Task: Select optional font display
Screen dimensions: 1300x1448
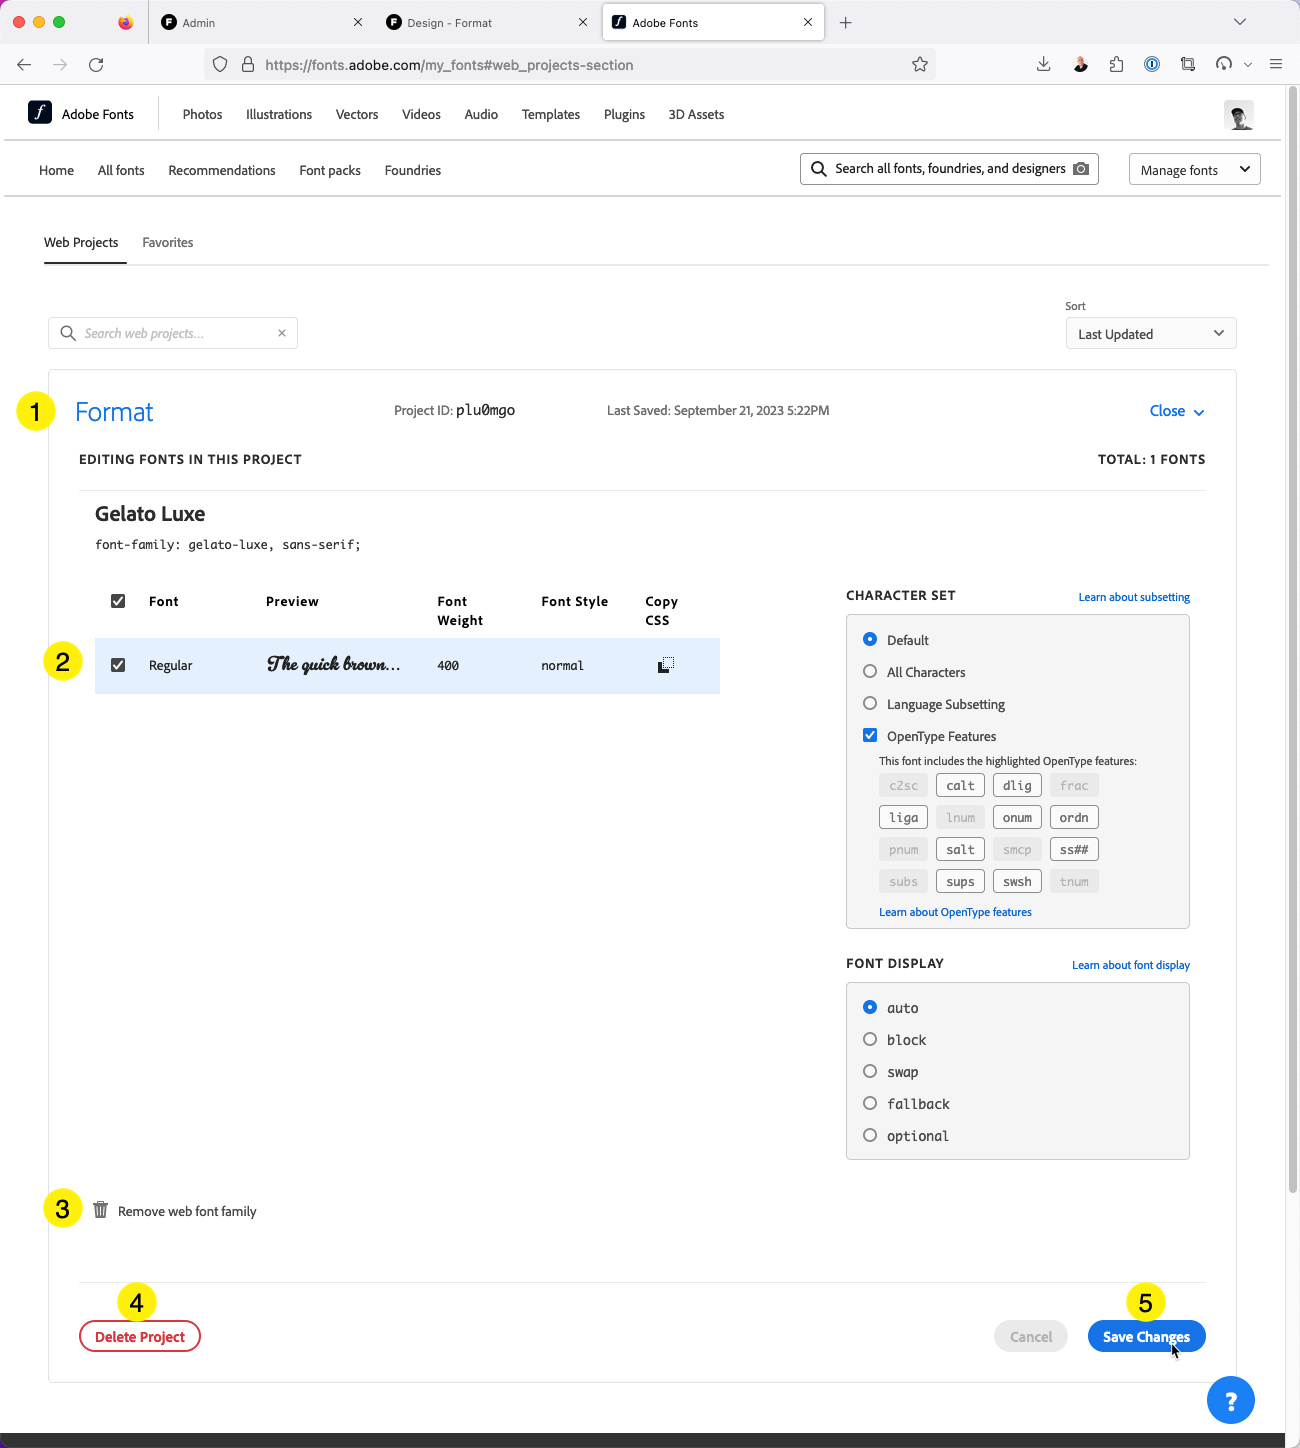Action: (870, 1135)
